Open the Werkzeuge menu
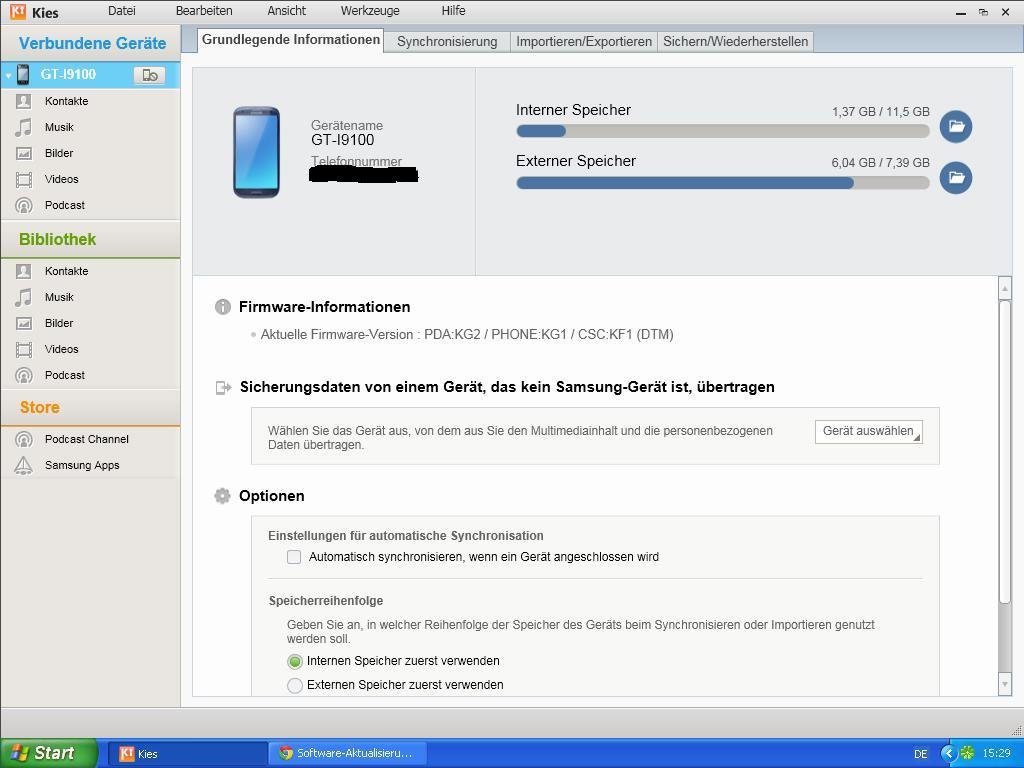The image size is (1024, 768). (370, 10)
